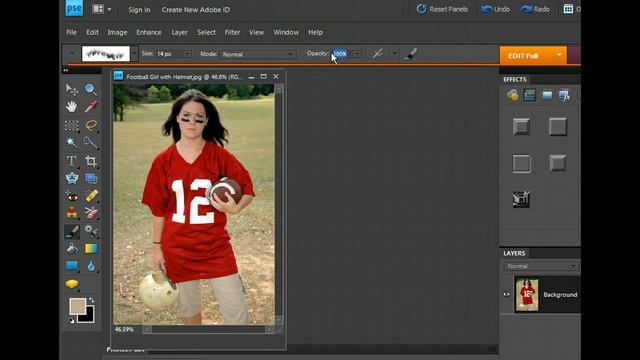Click the Opacity value field
Screen dimensions: 640x360
[x=341, y=54]
